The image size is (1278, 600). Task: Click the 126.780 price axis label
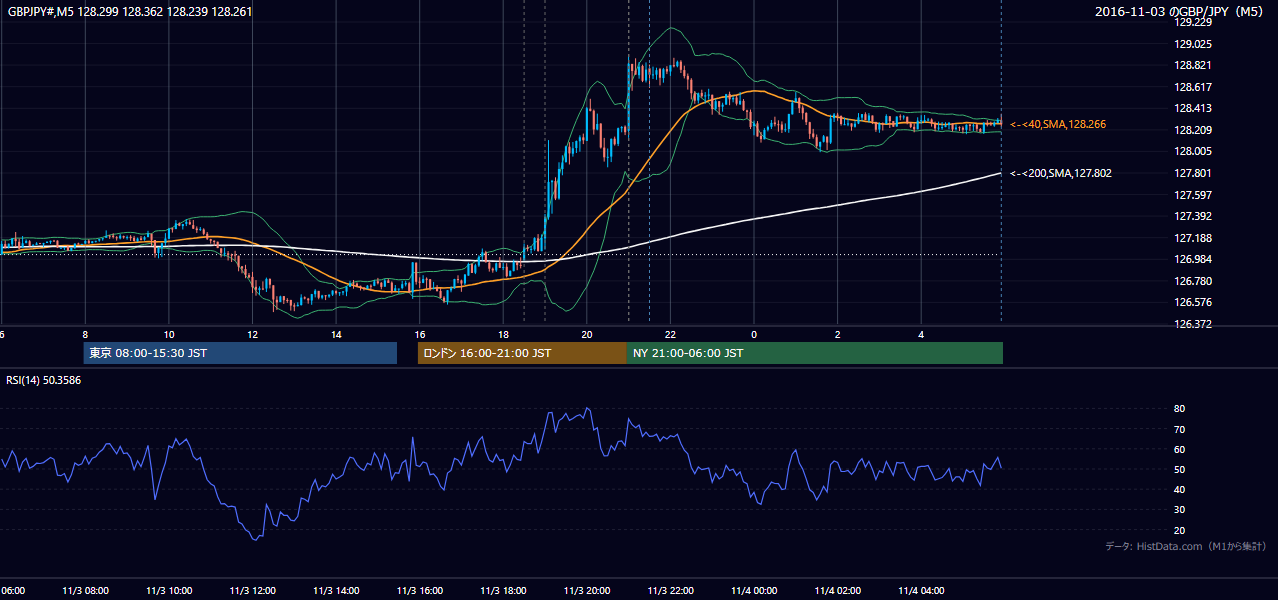click(1192, 281)
